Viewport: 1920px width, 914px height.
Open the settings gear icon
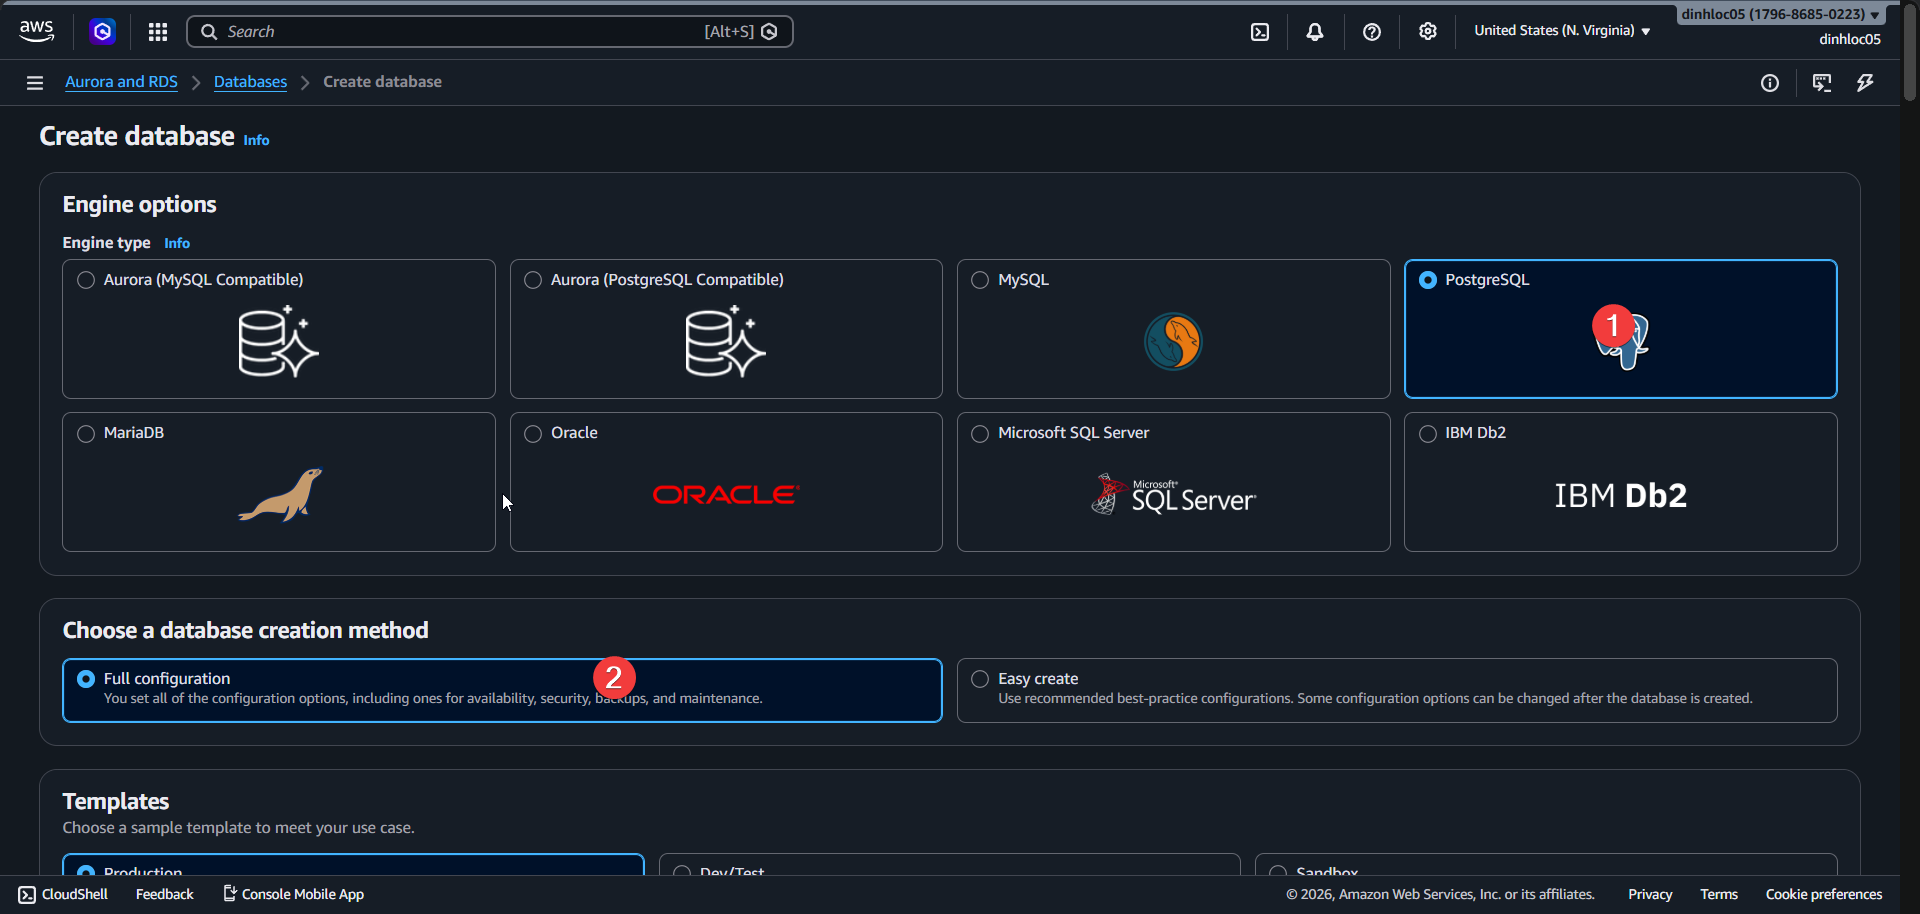point(1427,31)
